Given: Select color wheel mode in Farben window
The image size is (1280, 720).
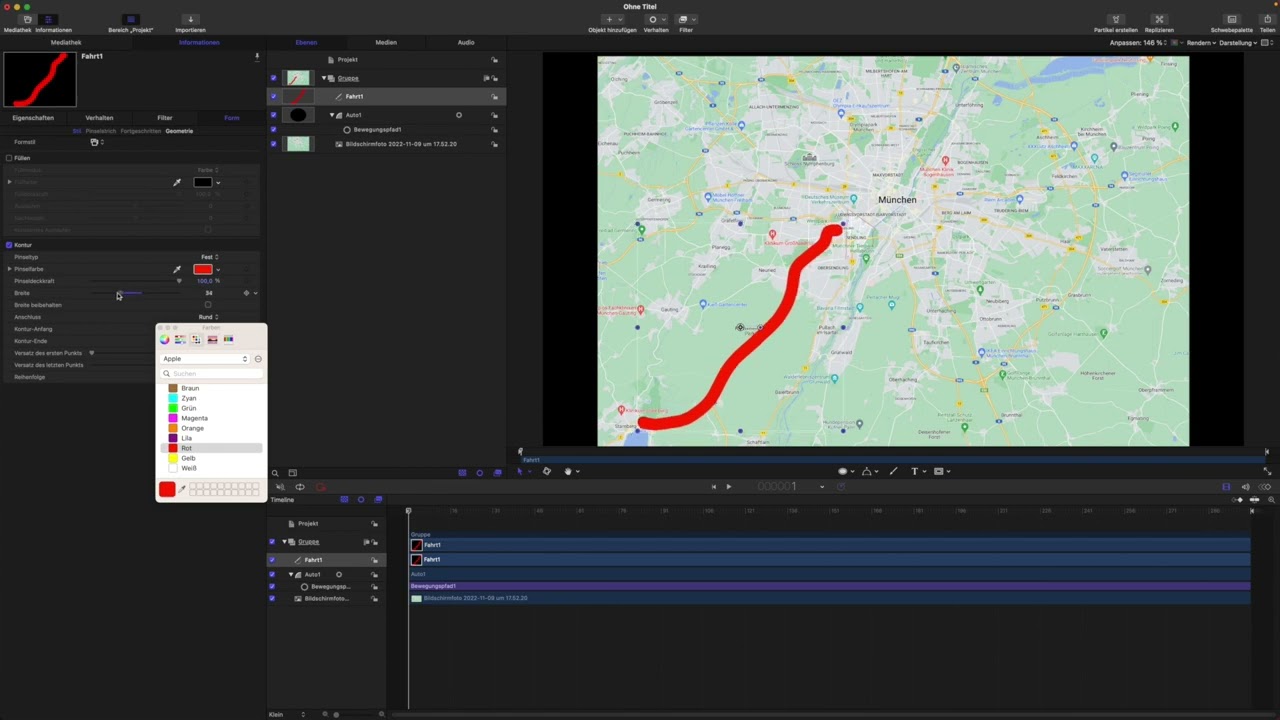Looking at the screenshot, I should [x=165, y=339].
